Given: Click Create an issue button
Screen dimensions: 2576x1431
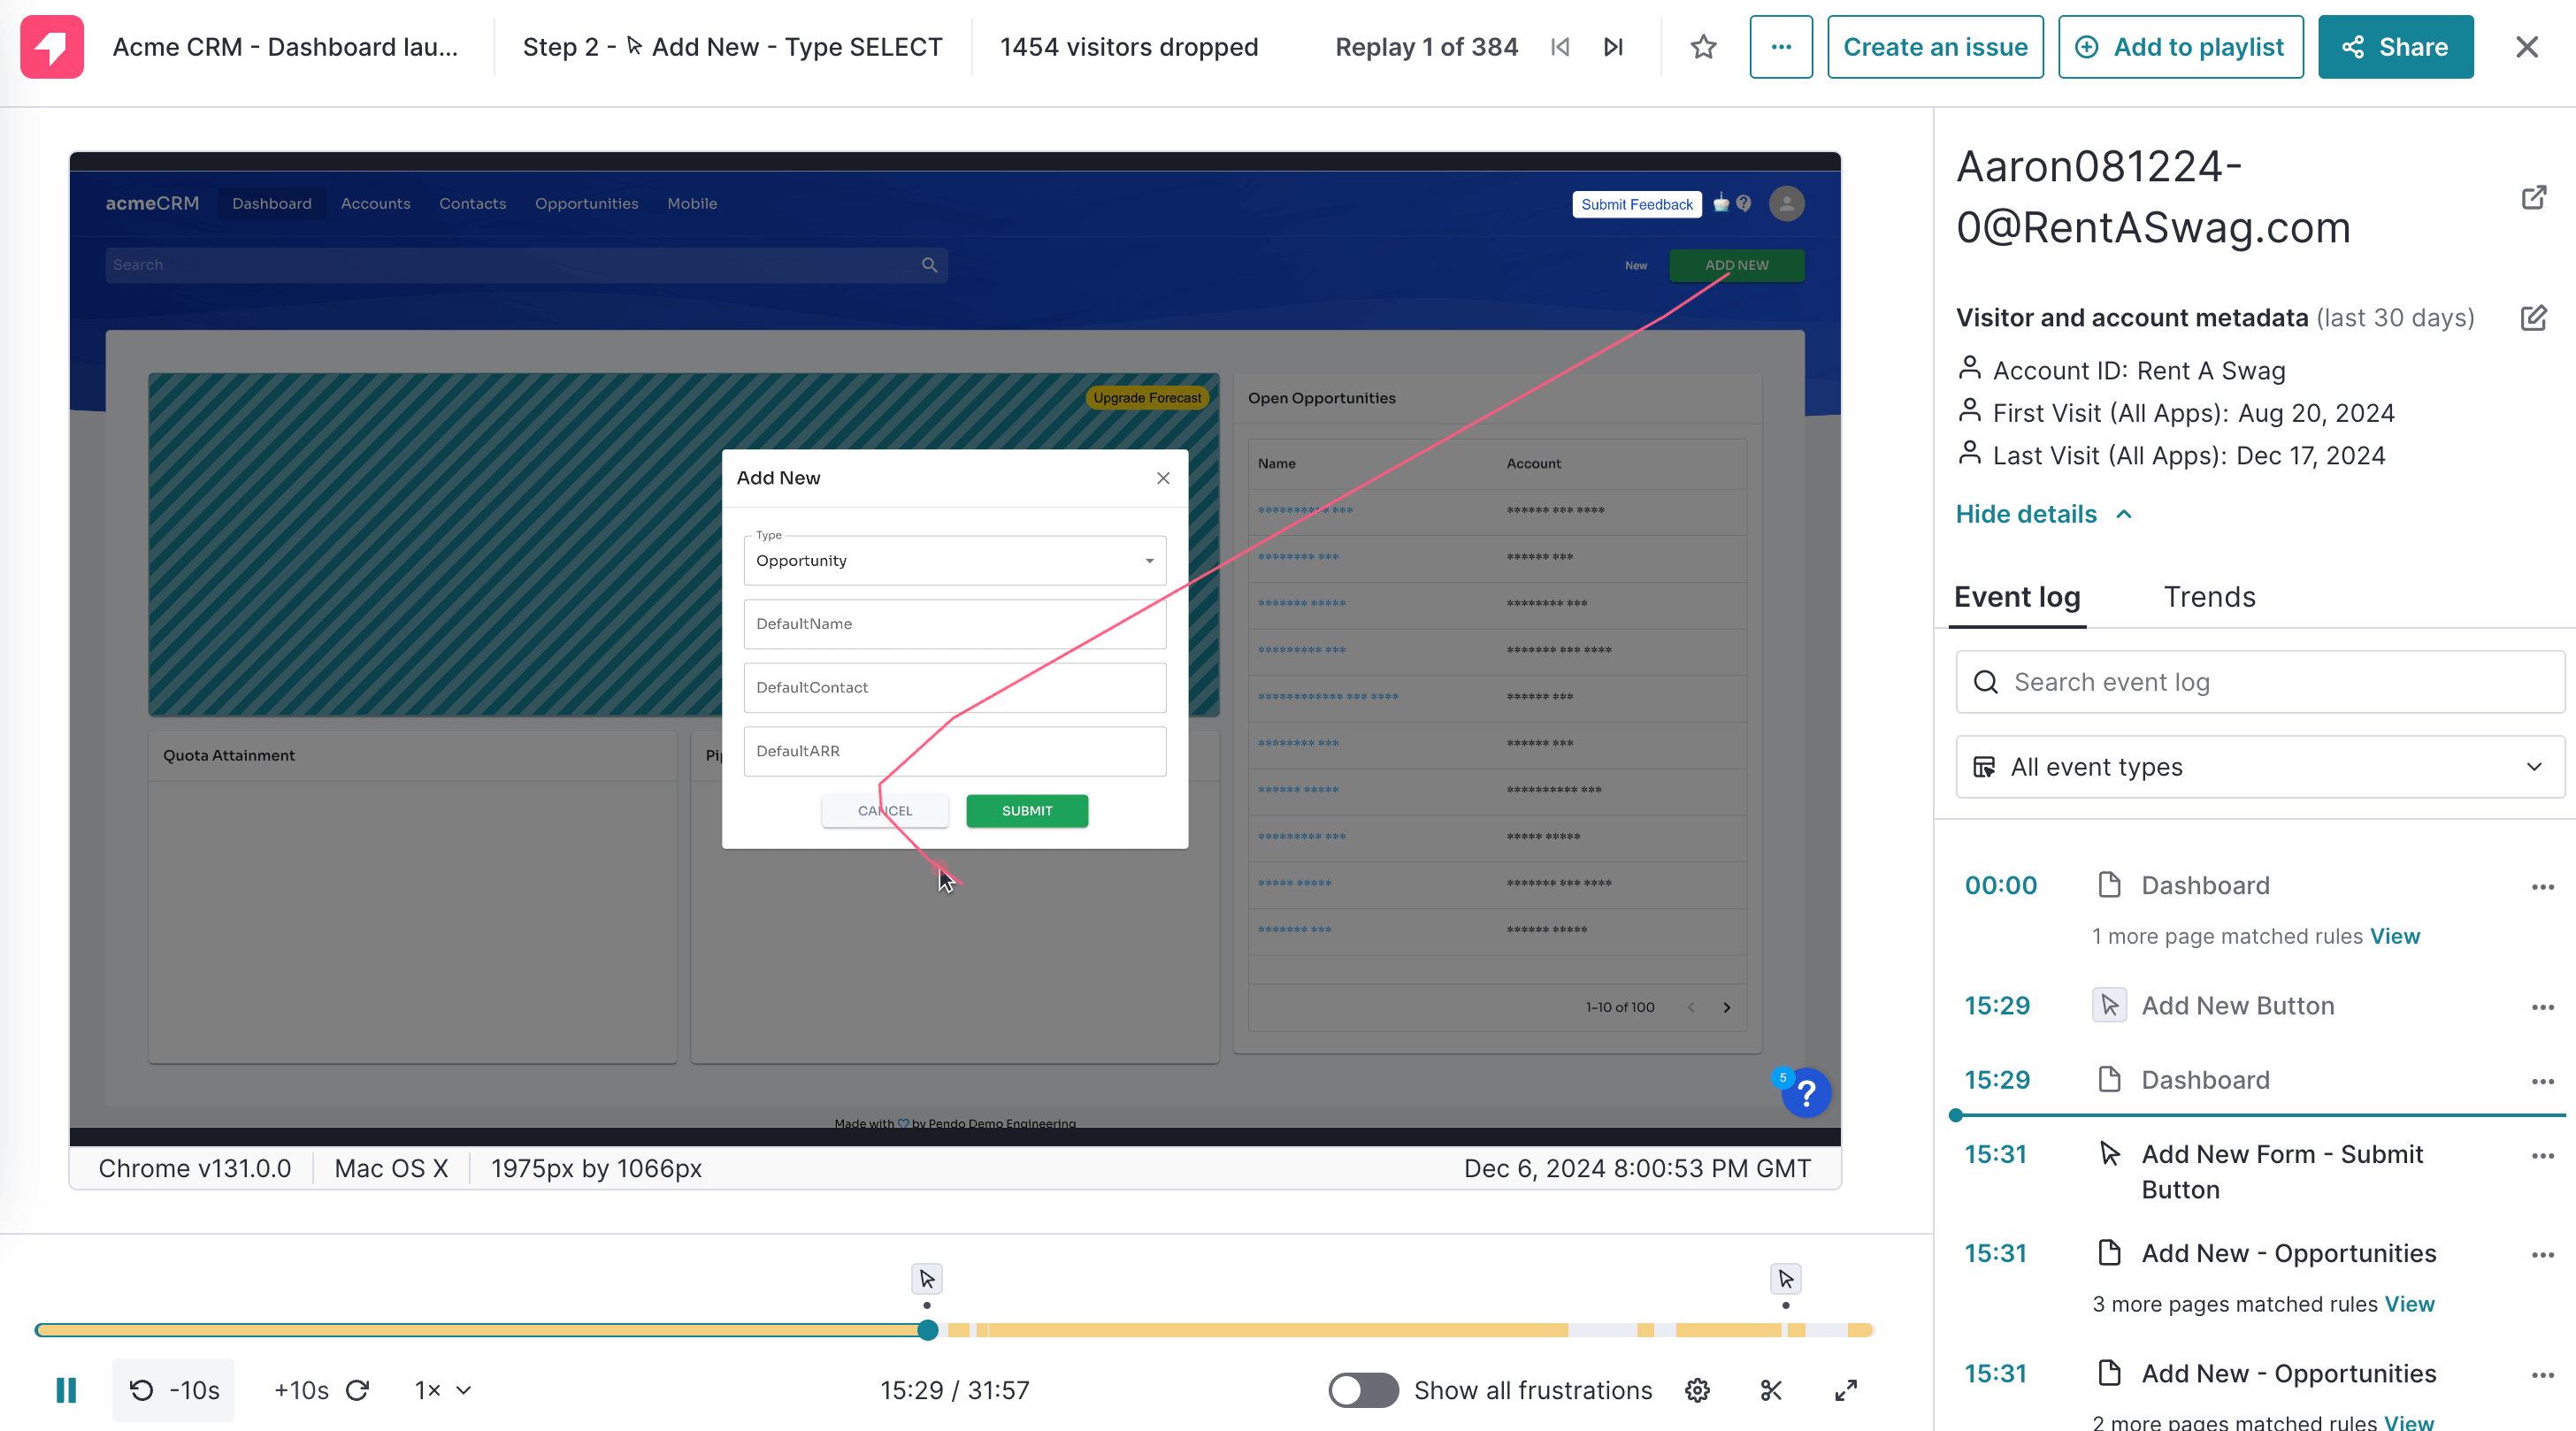Looking at the screenshot, I should coord(1935,47).
